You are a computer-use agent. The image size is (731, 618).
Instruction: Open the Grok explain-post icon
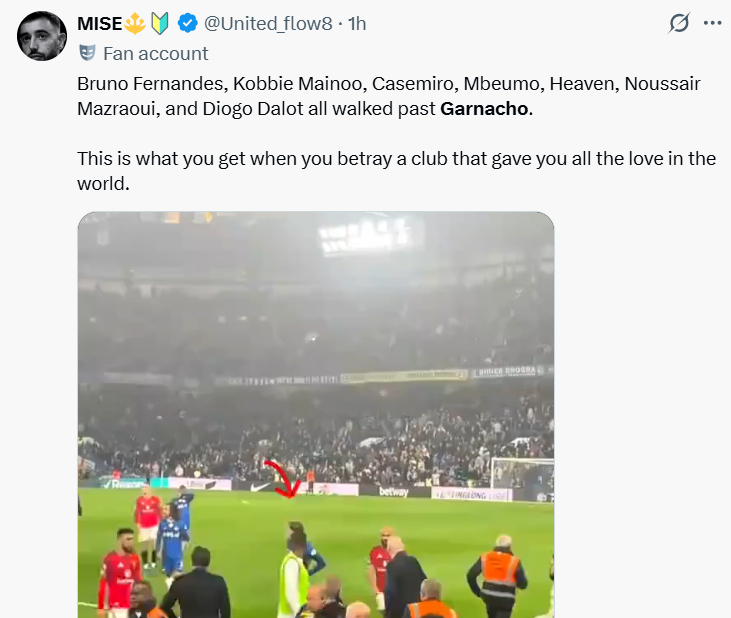[679, 22]
